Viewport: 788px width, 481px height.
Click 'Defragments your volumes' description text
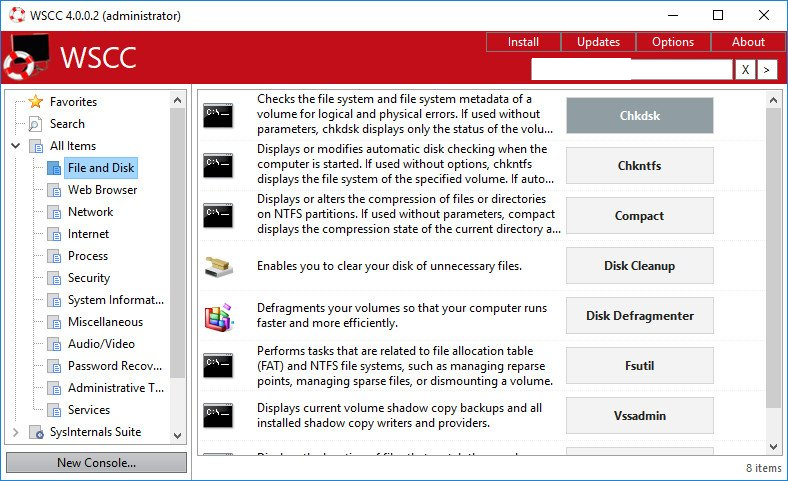pos(402,316)
